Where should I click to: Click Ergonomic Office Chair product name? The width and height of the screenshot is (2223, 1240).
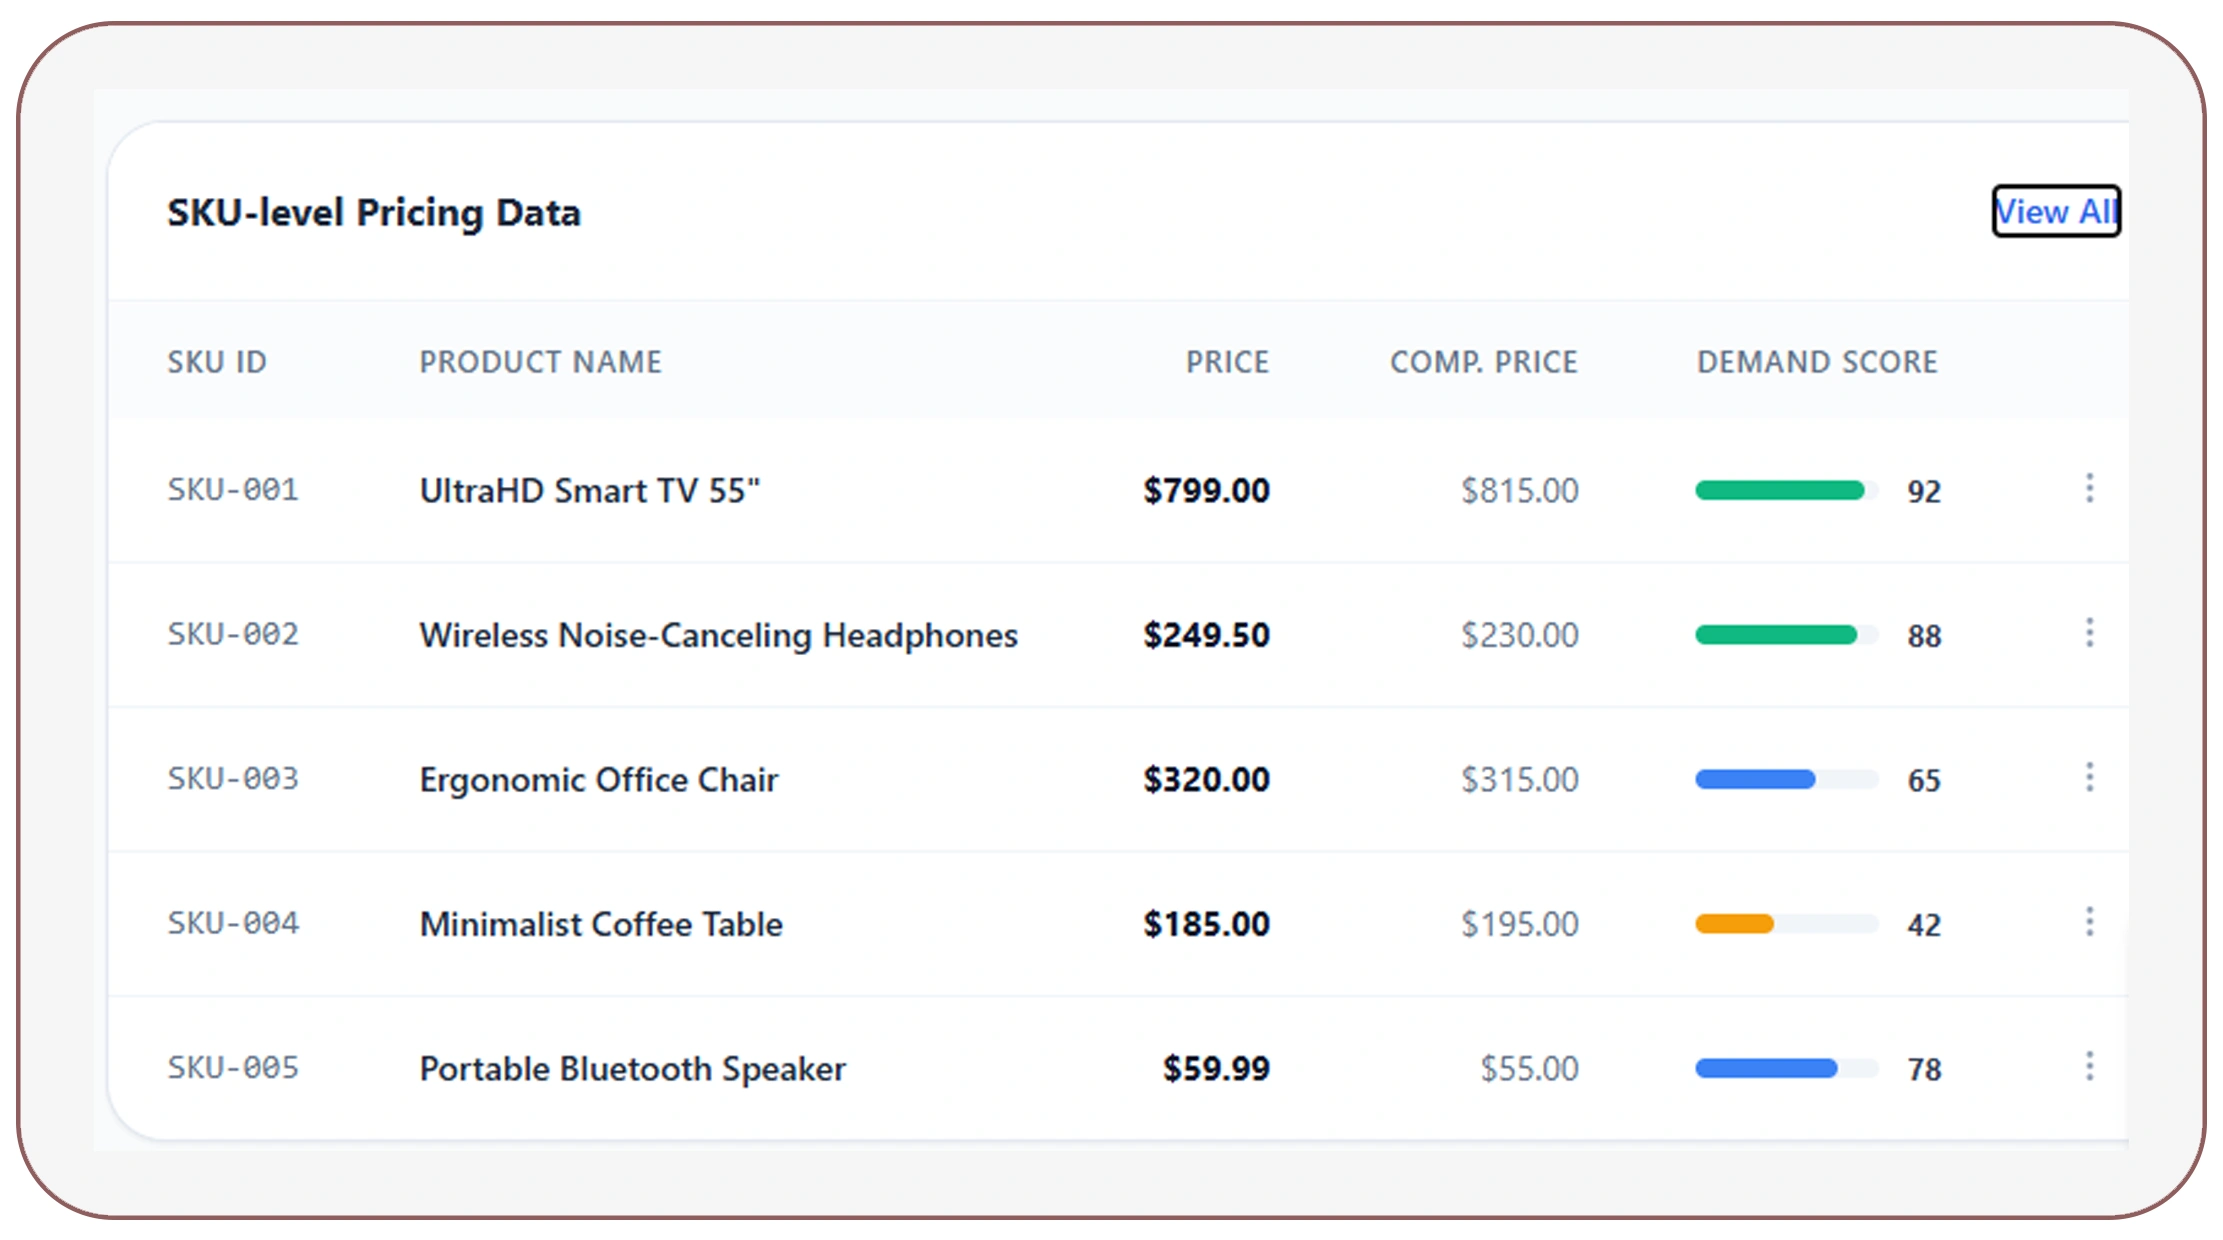(599, 780)
